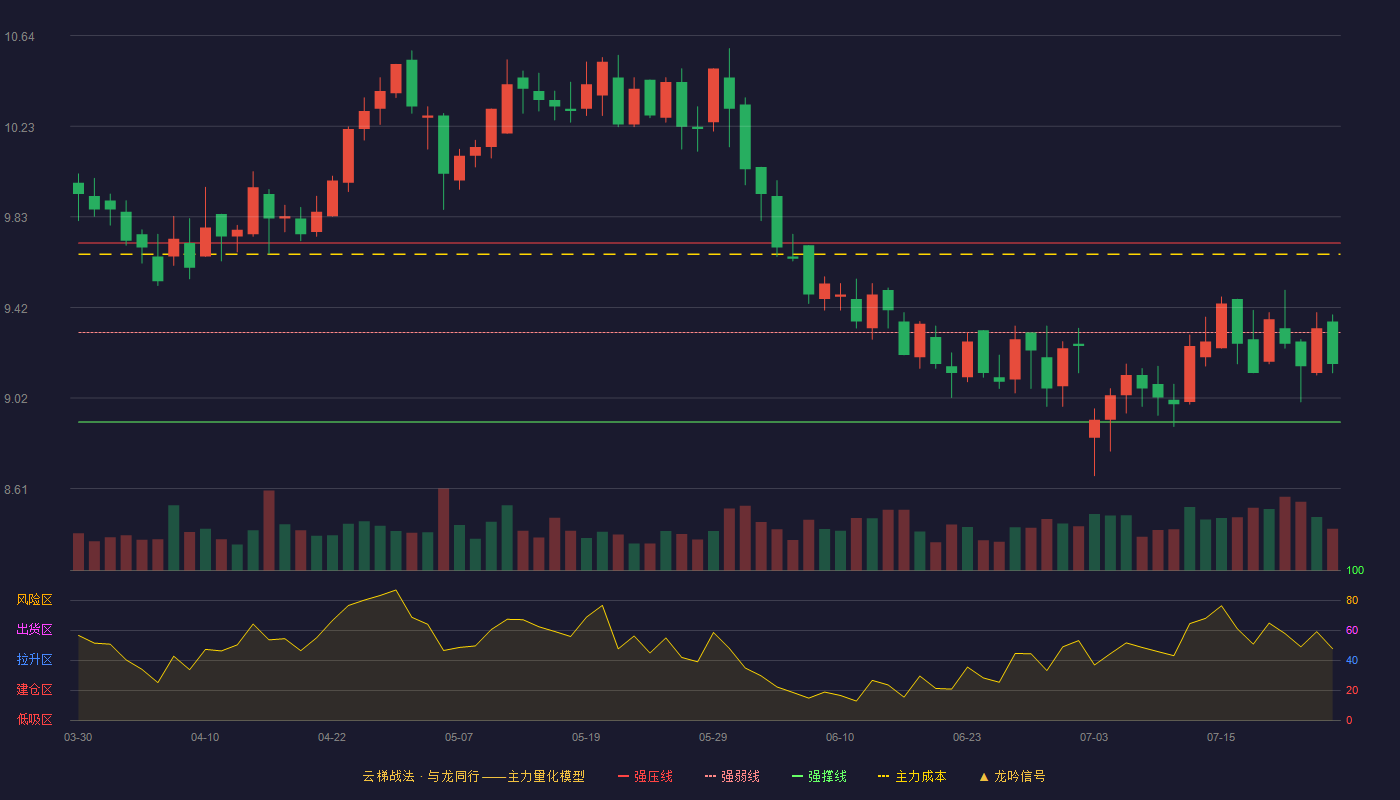Click the 10.64 price axis label
The width and height of the screenshot is (1400, 800).
coord(19,37)
